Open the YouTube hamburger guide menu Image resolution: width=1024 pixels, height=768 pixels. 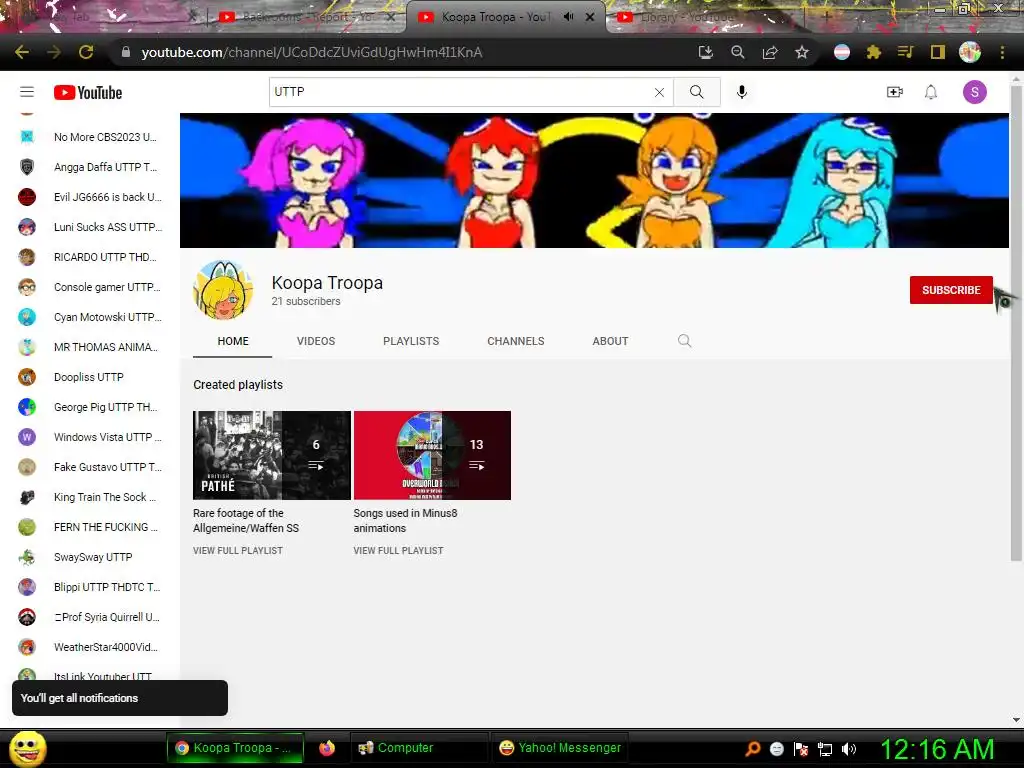pyautogui.click(x=27, y=92)
